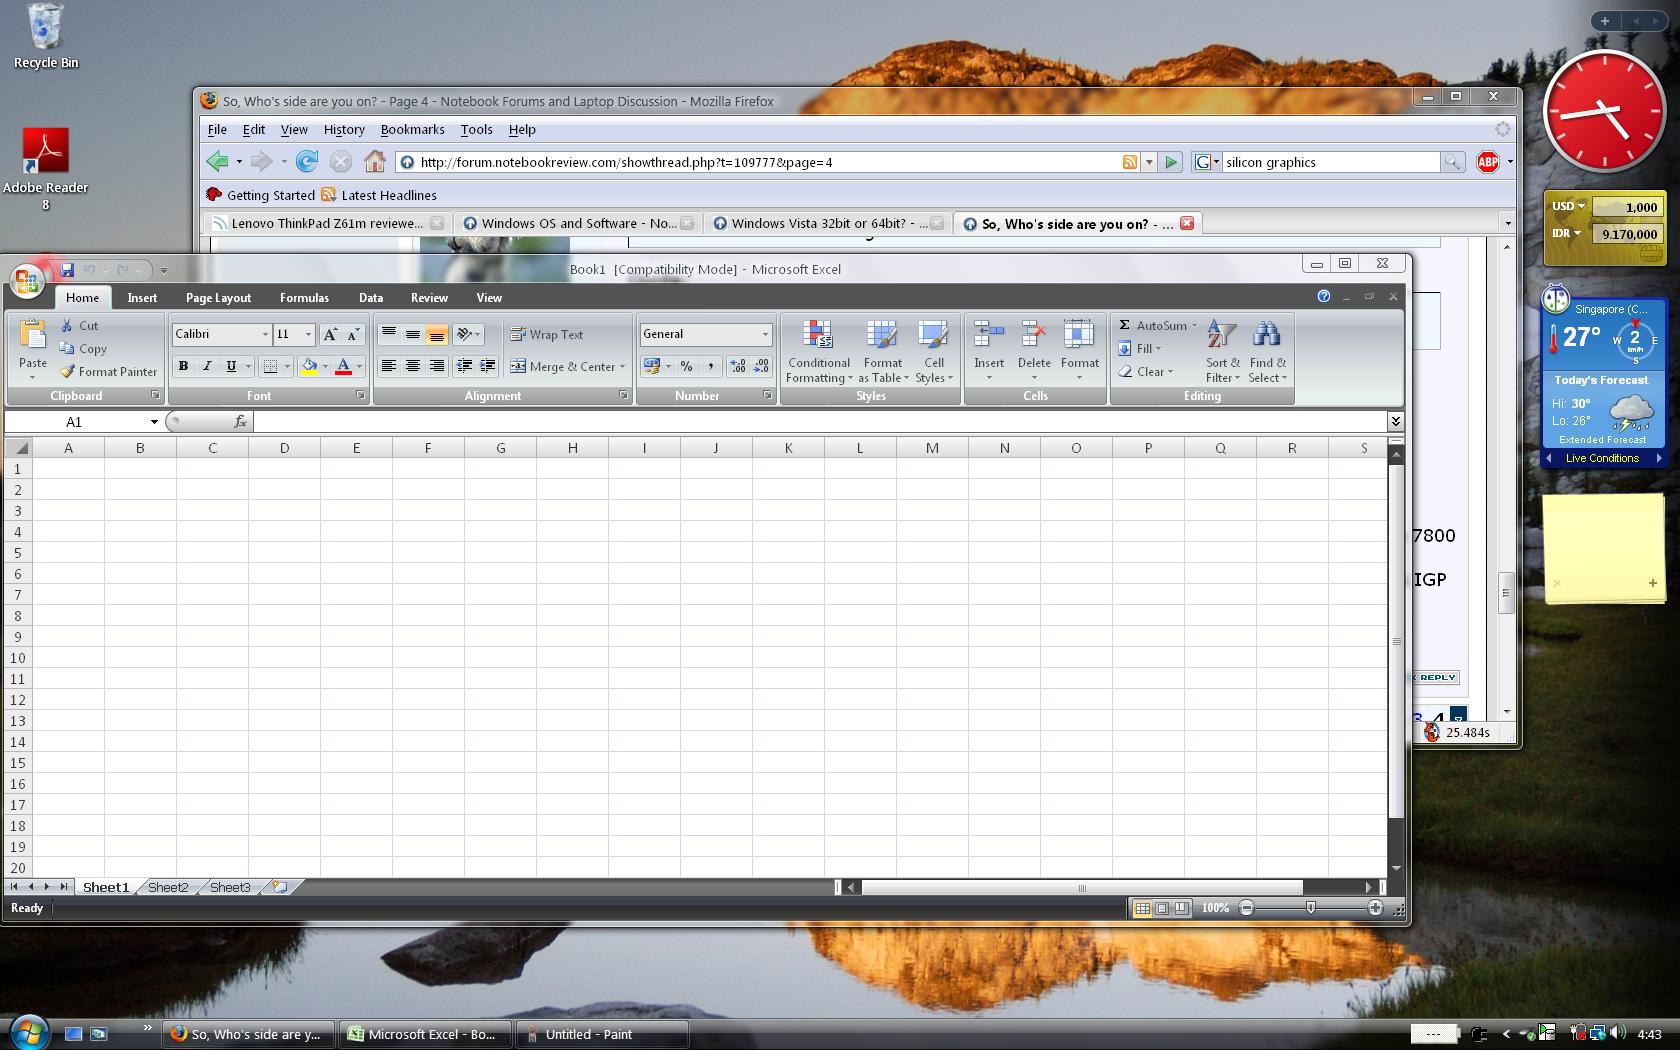1680x1050 pixels.
Task: Apply the Fill Color paint bucket
Action: pyautogui.click(x=310, y=367)
